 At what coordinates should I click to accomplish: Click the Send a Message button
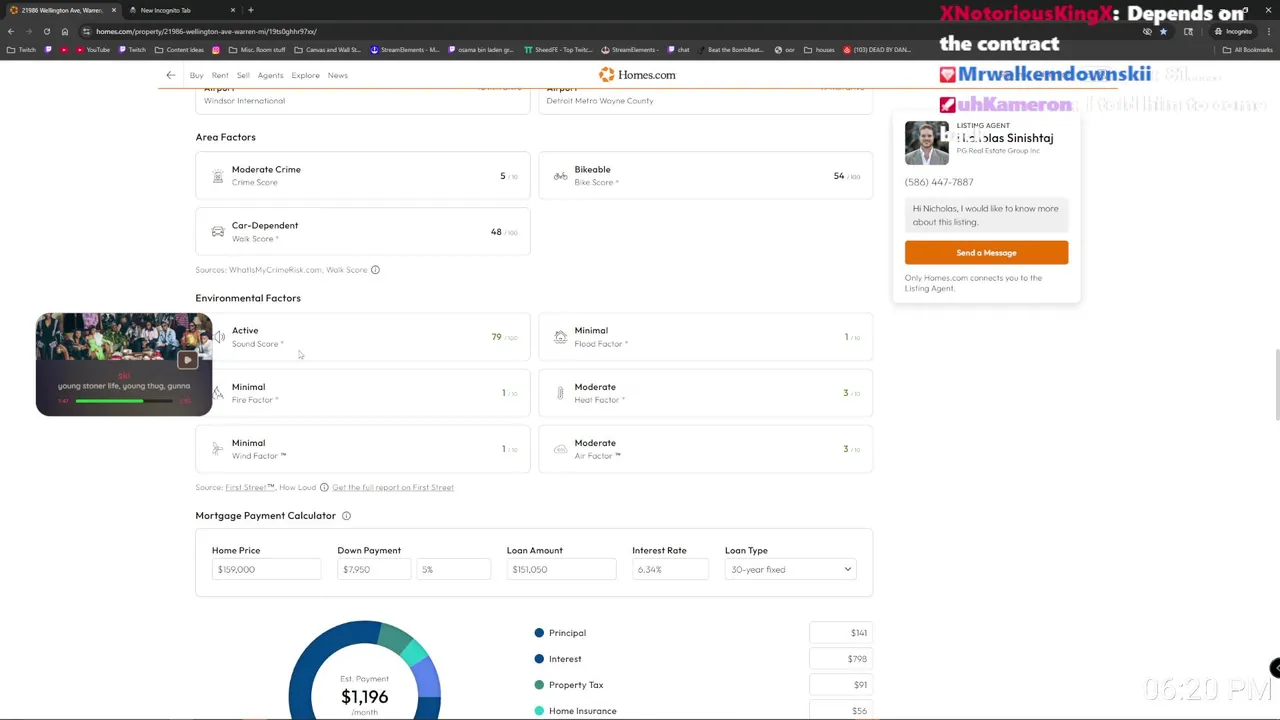pos(986,253)
